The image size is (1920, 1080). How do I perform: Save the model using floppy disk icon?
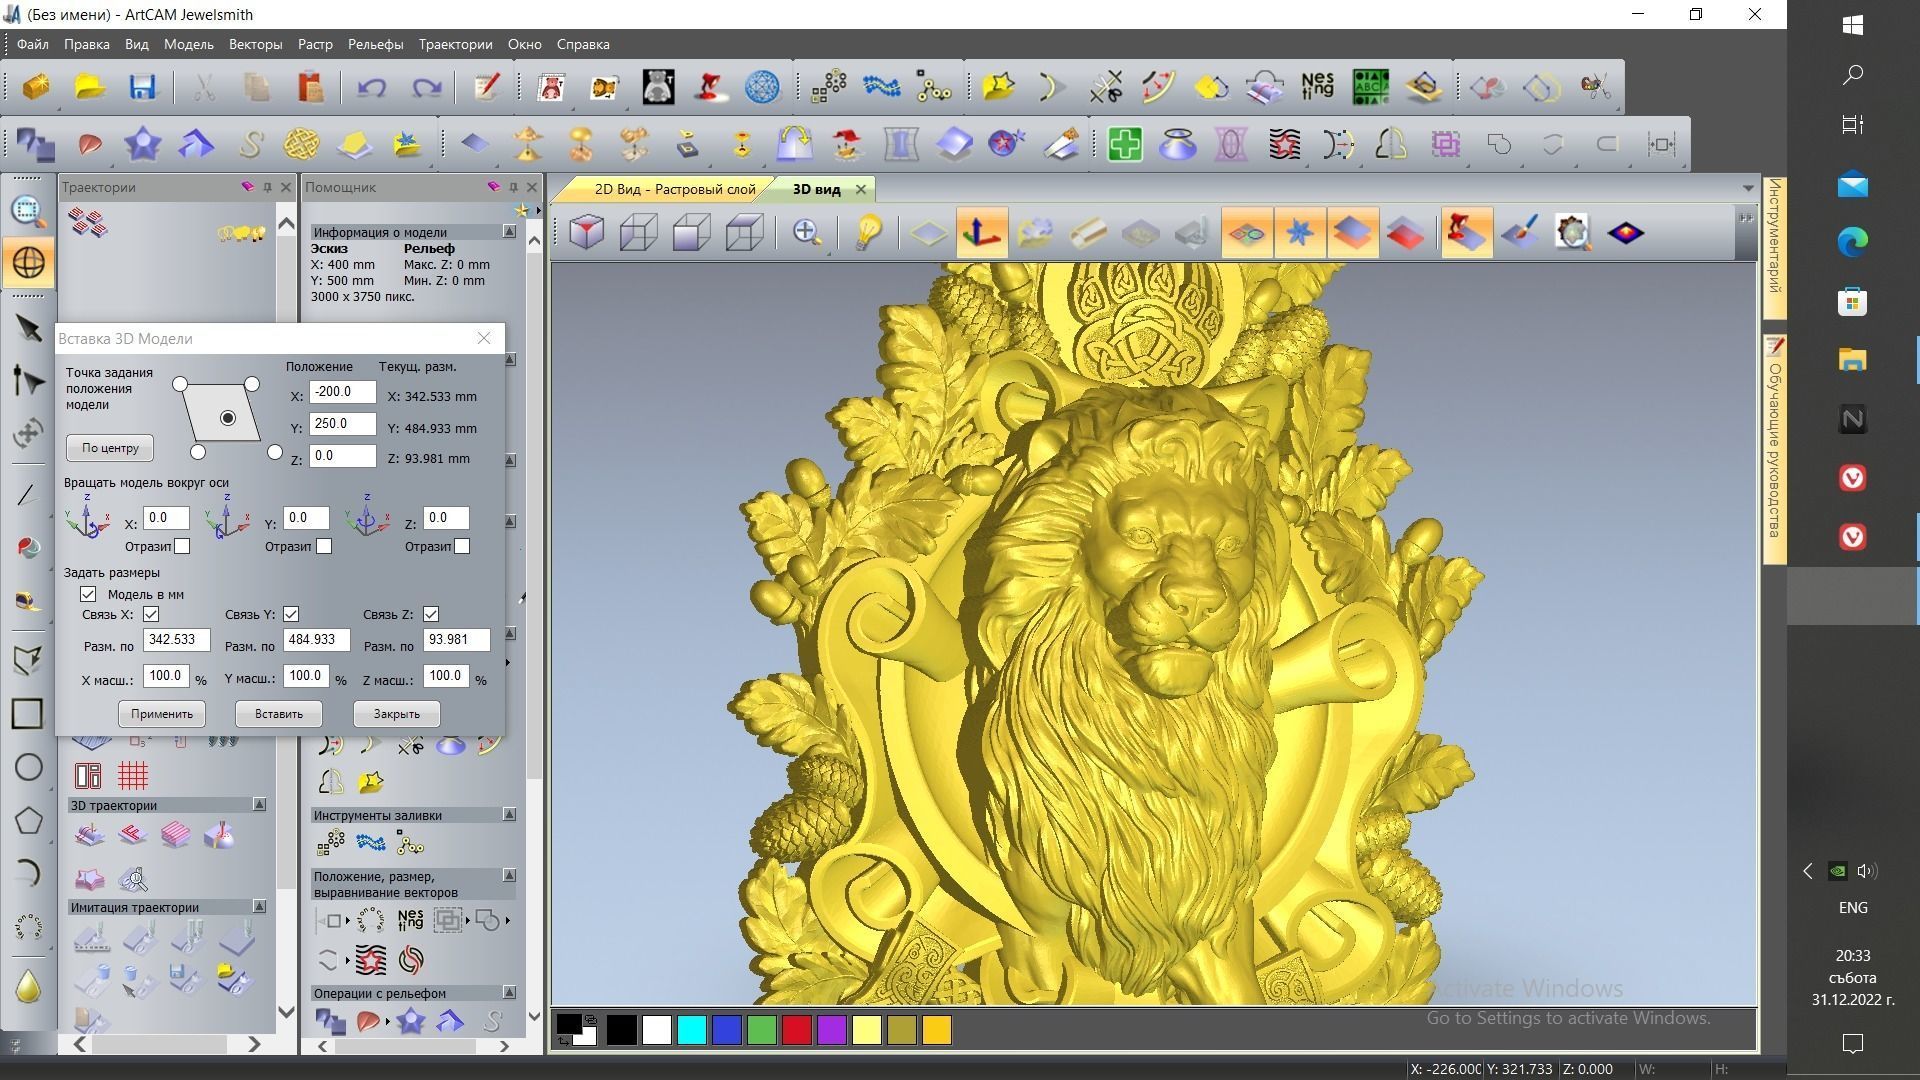142,87
